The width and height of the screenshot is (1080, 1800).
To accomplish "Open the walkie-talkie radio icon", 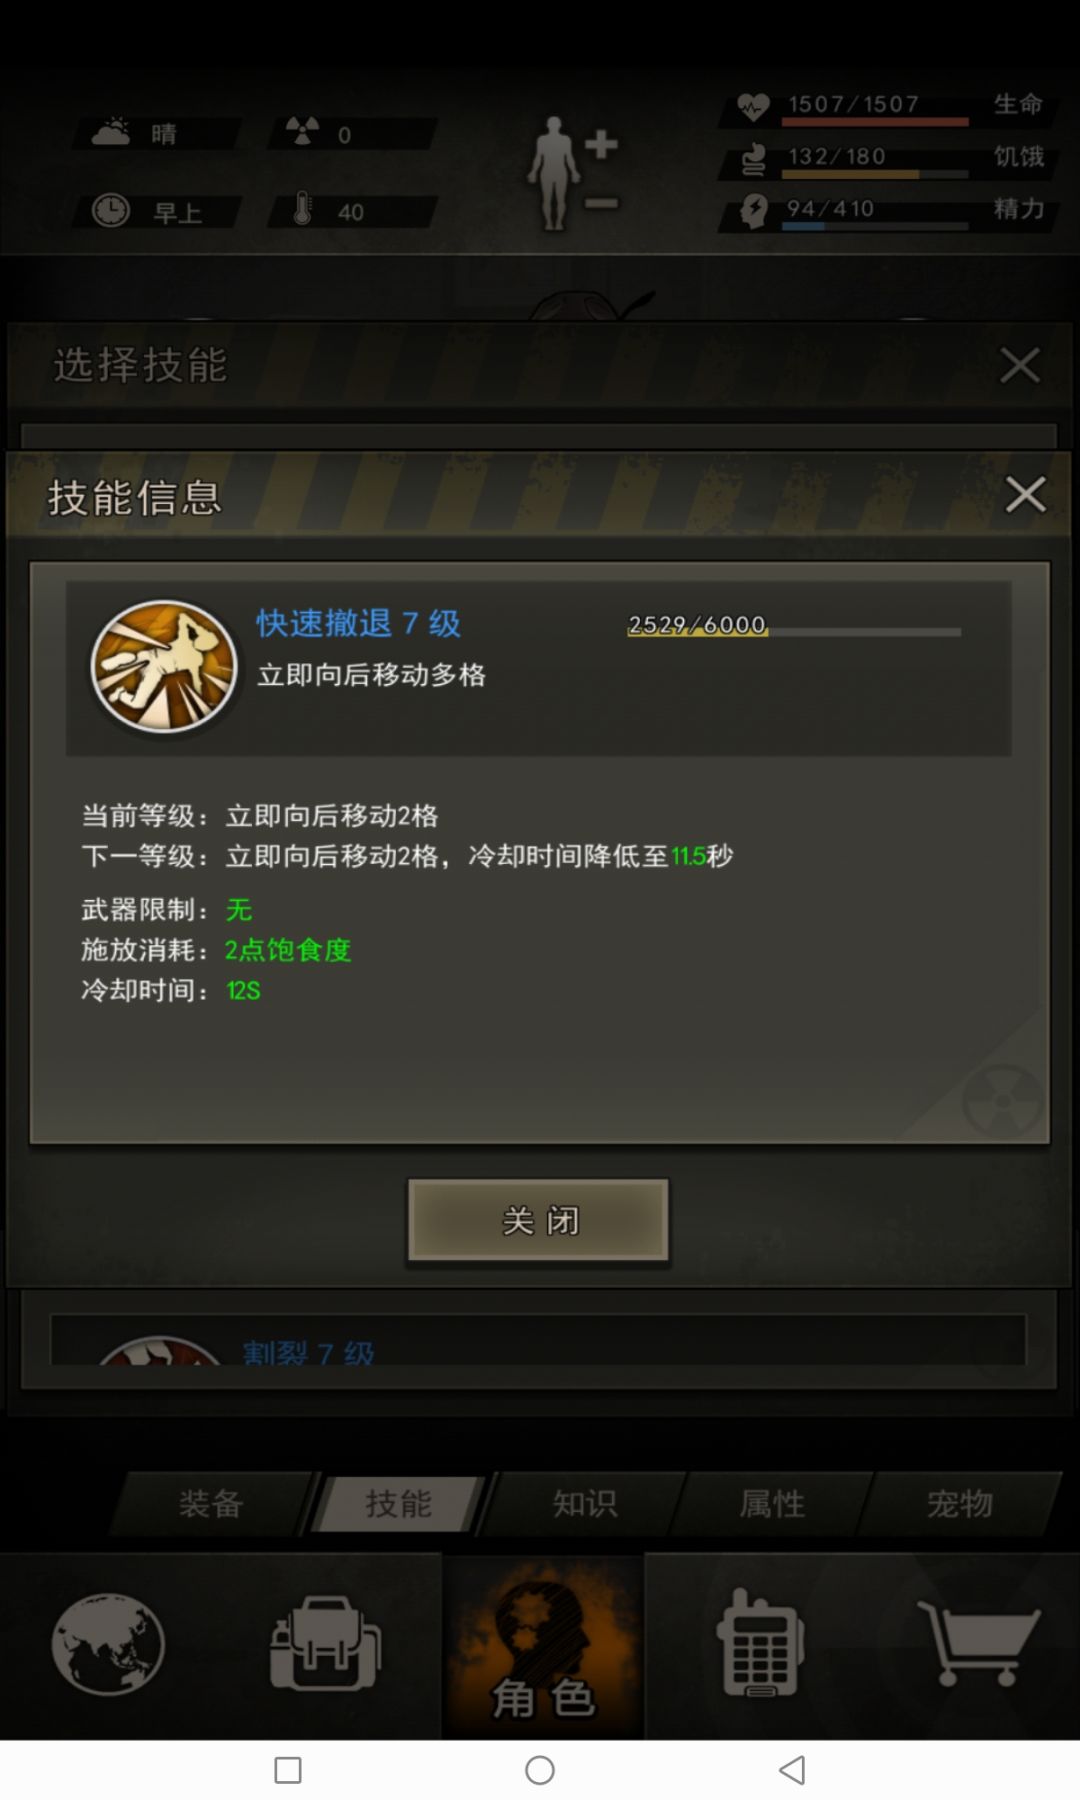I will tap(760, 1642).
